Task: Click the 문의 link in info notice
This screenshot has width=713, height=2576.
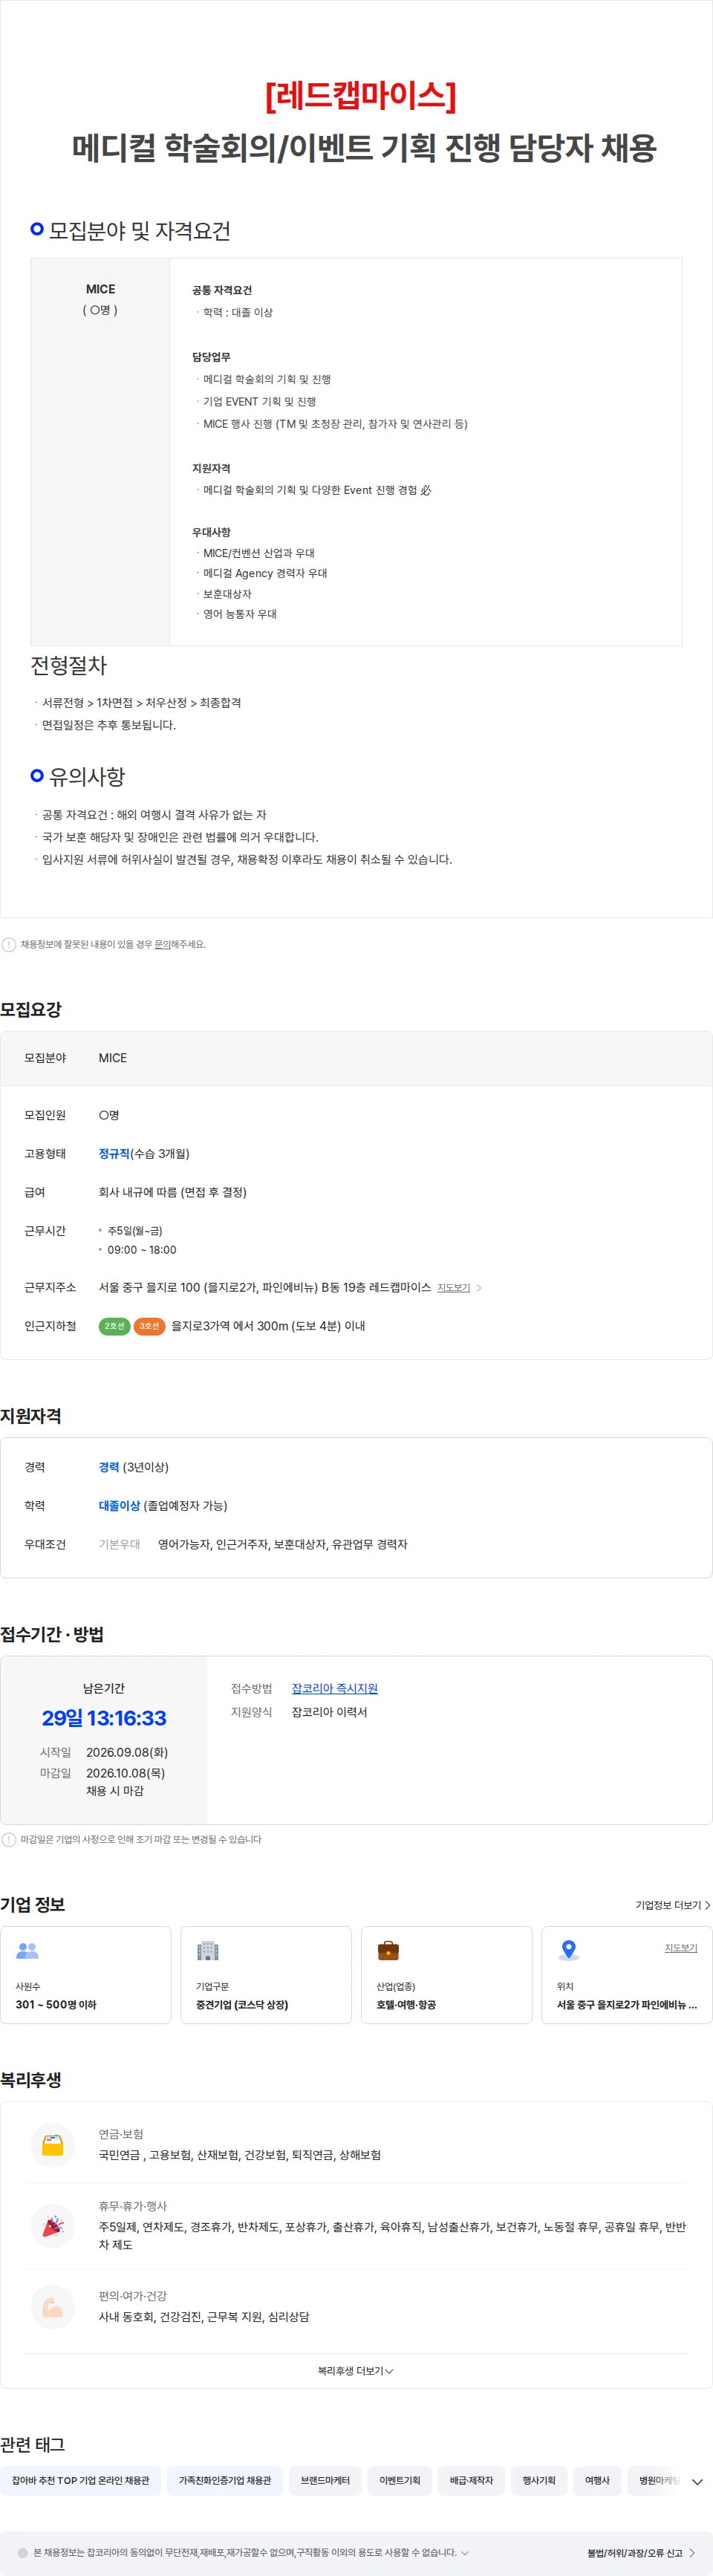Action: (162, 944)
